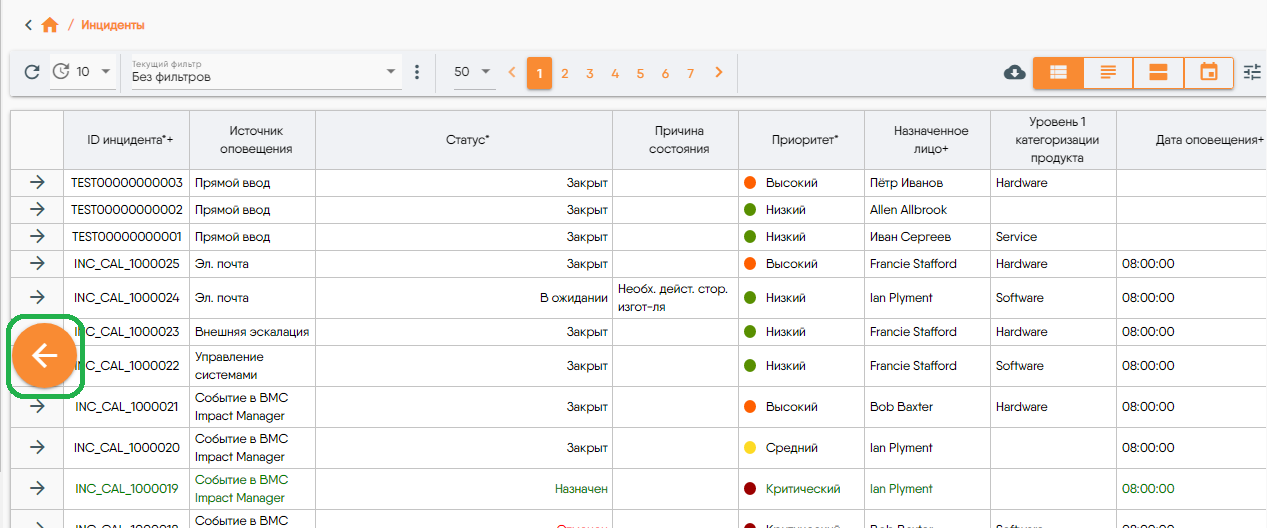Click the back chevron in breadcrumb
The image size is (1267, 528).
[28, 24]
